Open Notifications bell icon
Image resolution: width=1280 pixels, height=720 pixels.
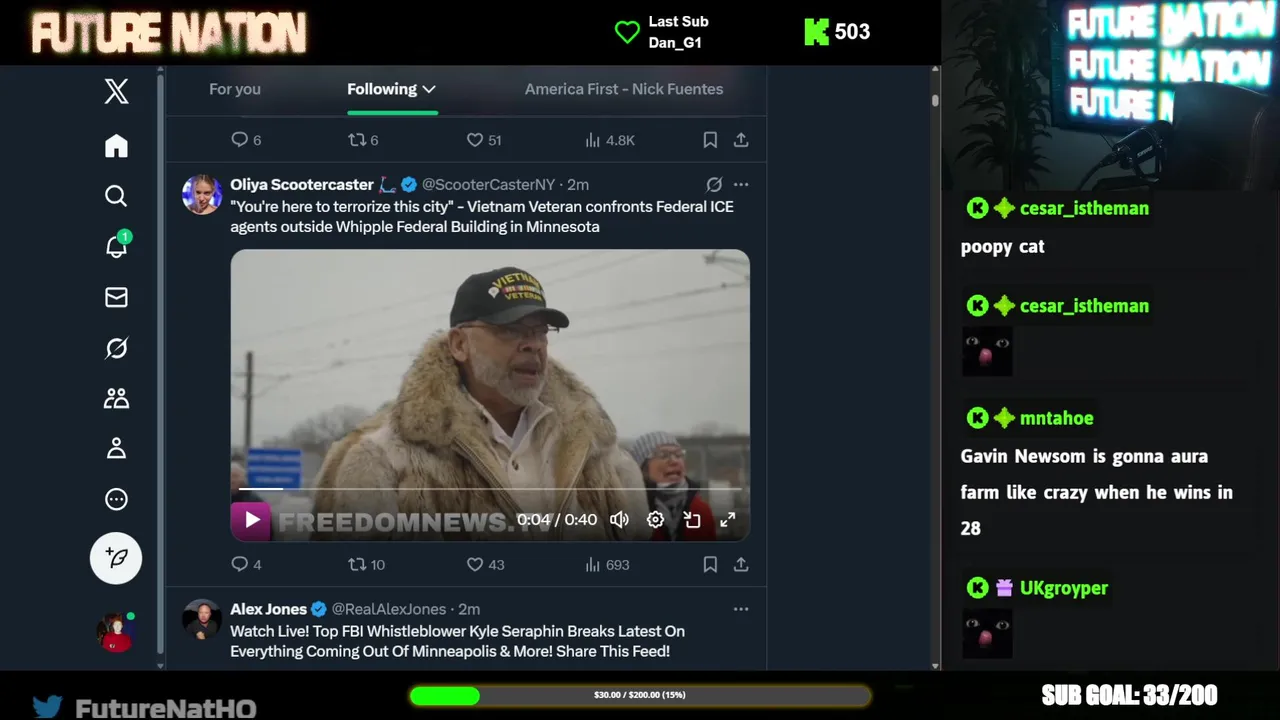(x=116, y=246)
